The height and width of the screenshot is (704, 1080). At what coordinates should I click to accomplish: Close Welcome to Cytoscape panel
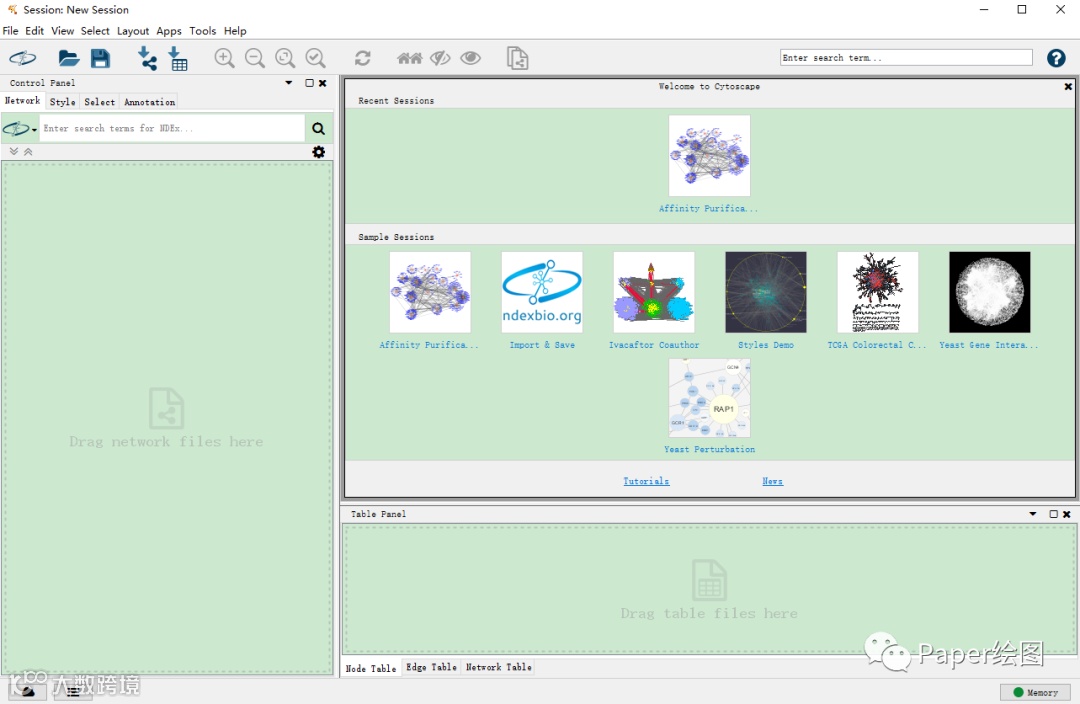coord(1068,87)
